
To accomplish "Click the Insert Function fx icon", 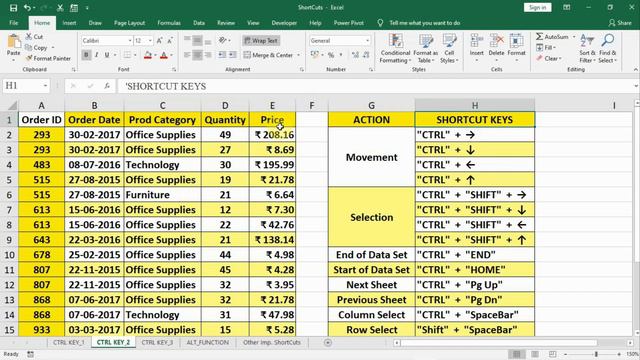I will (107, 86).
